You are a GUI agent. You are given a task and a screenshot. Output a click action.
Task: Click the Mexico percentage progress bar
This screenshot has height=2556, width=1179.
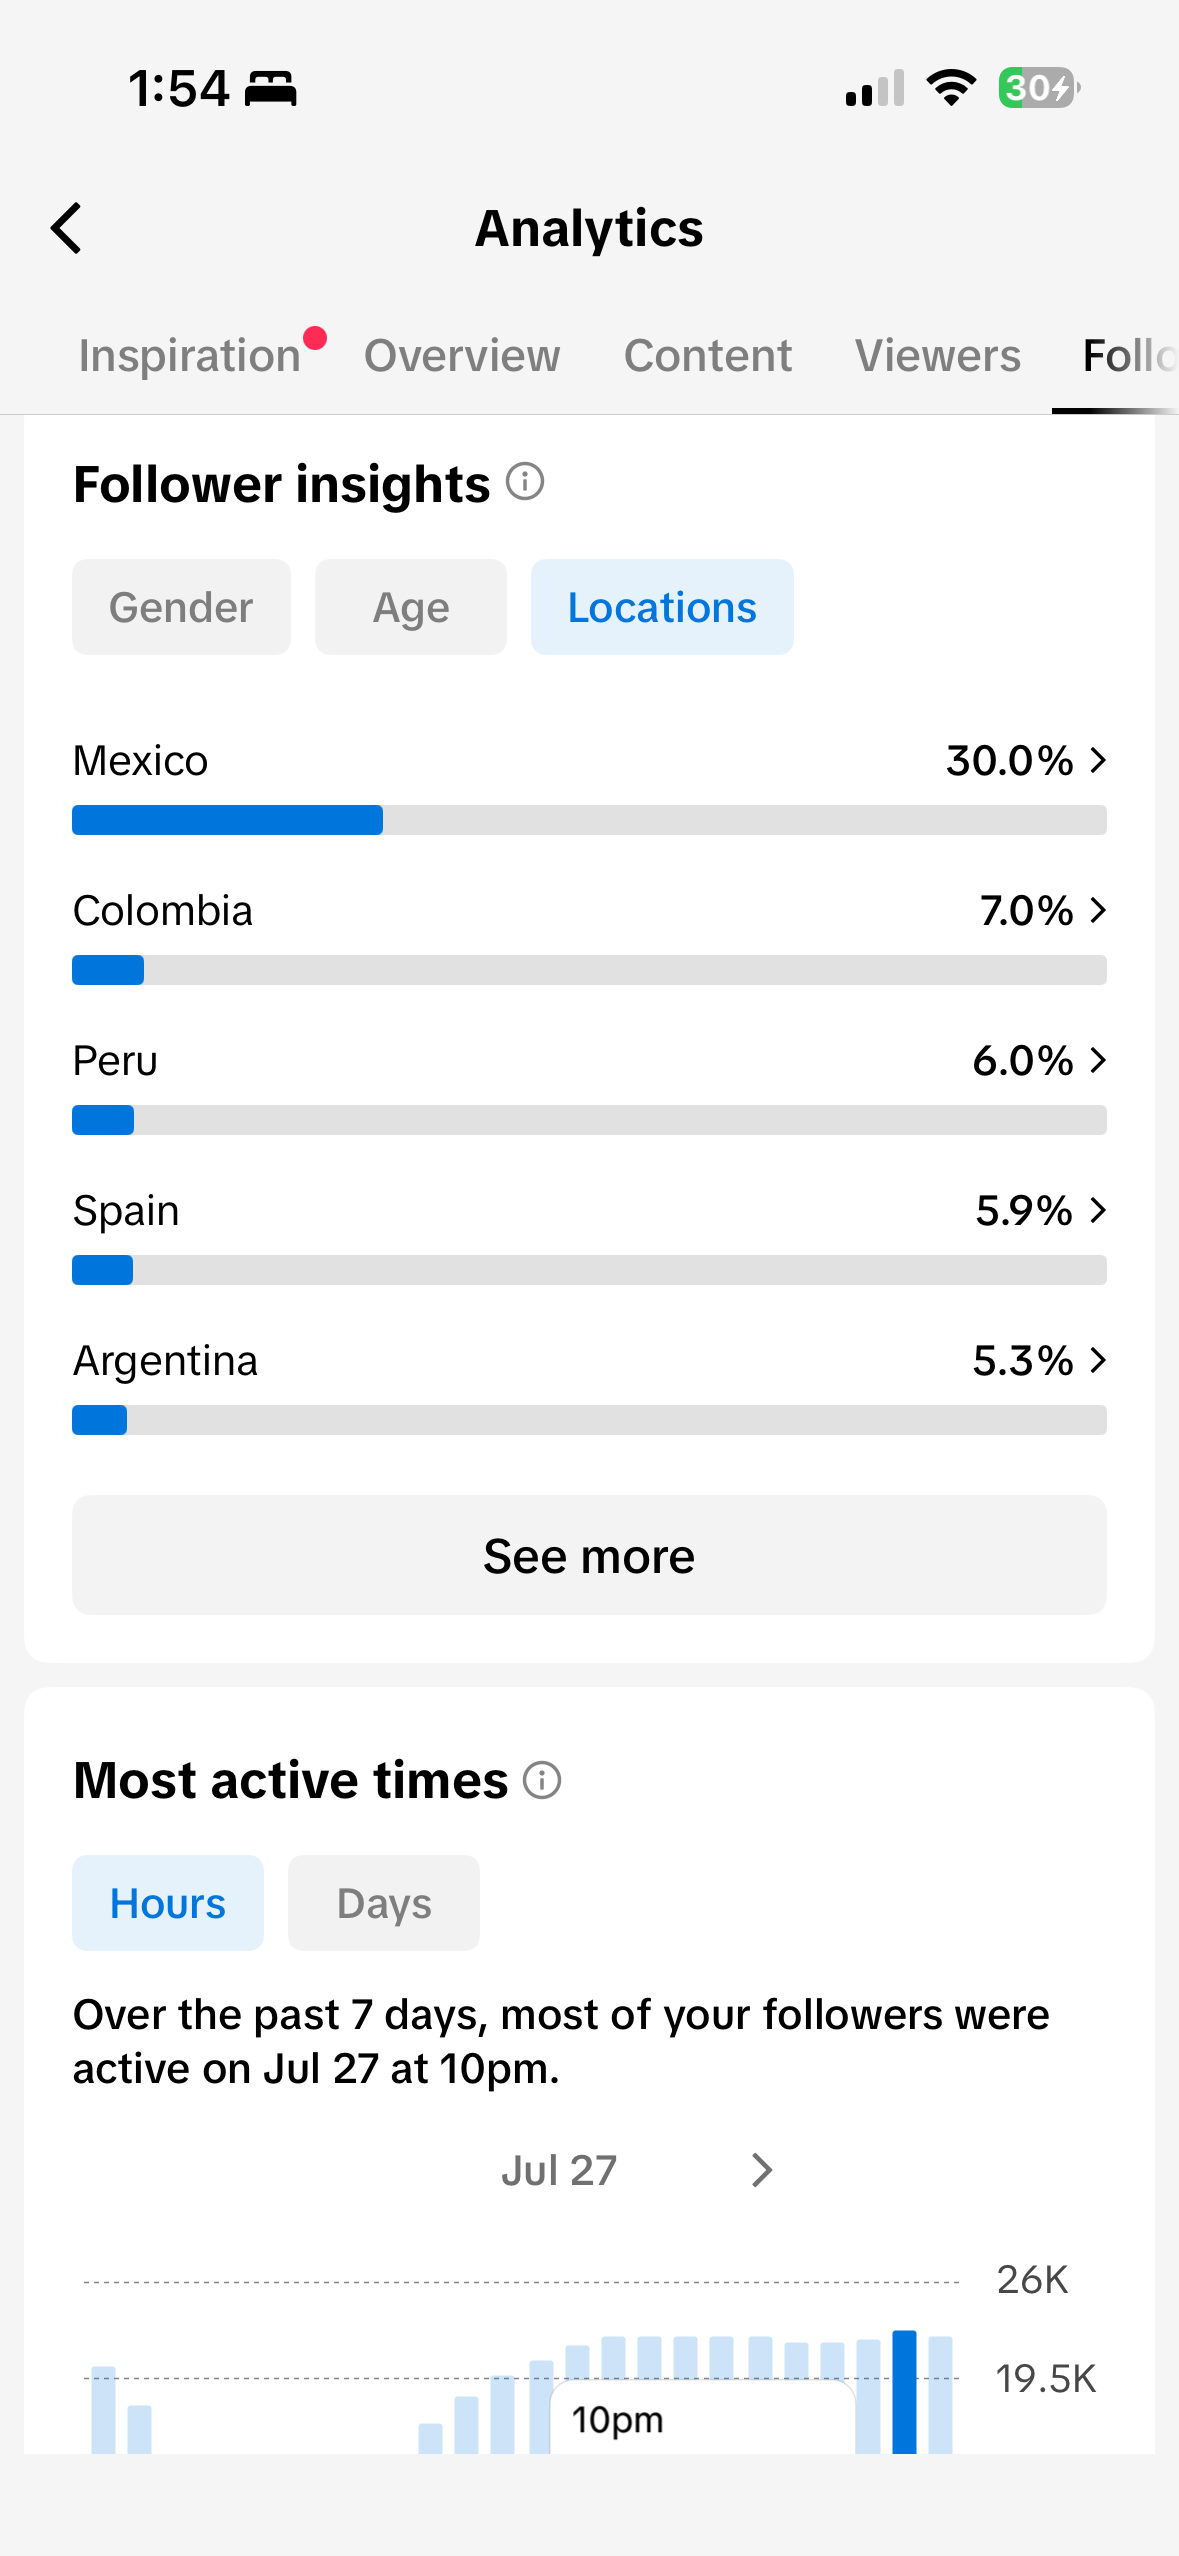pyautogui.click(x=589, y=820)
